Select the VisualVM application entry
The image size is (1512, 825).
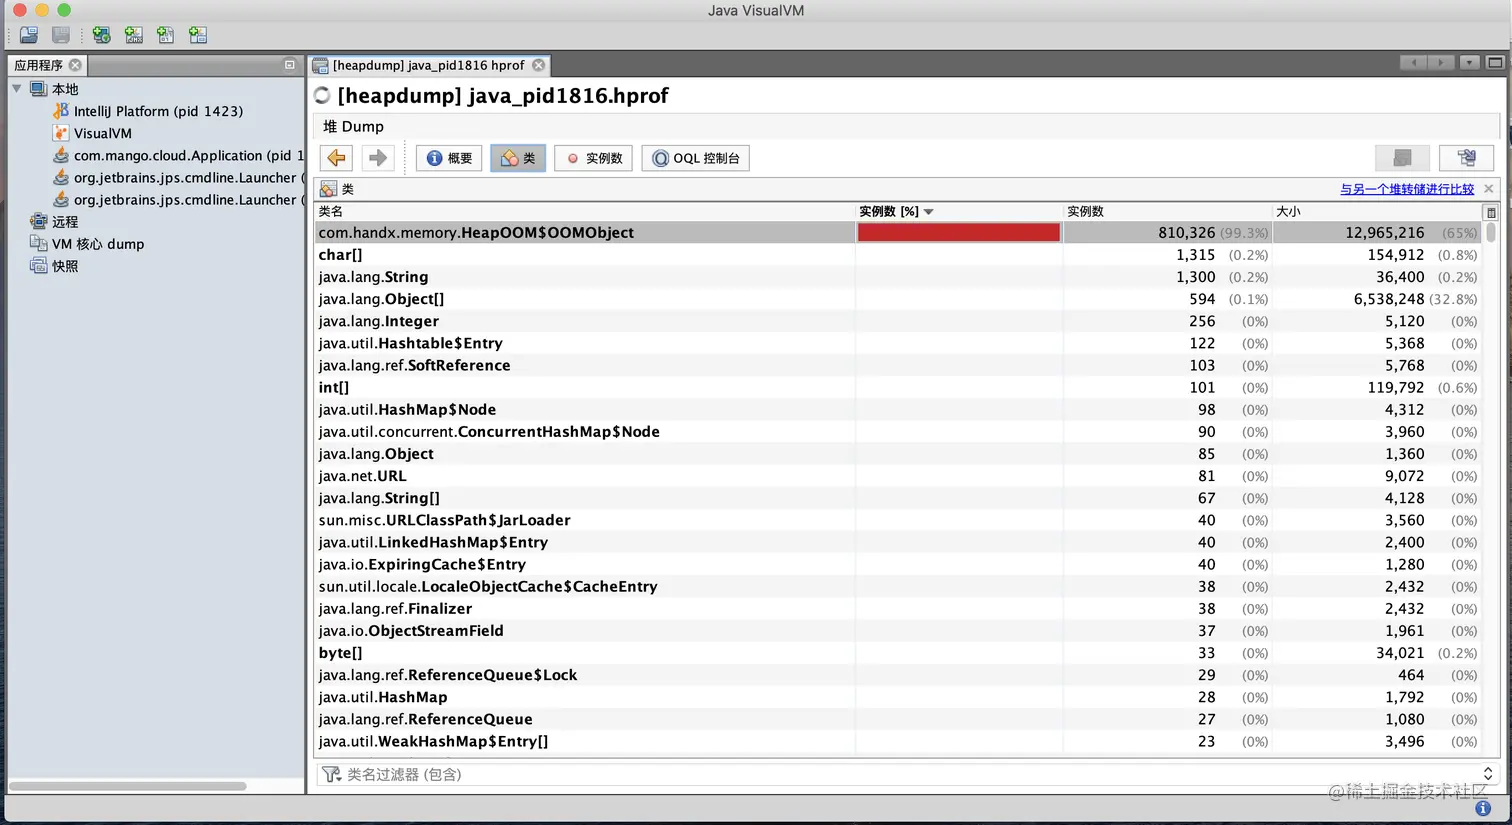tap(103, 133)
